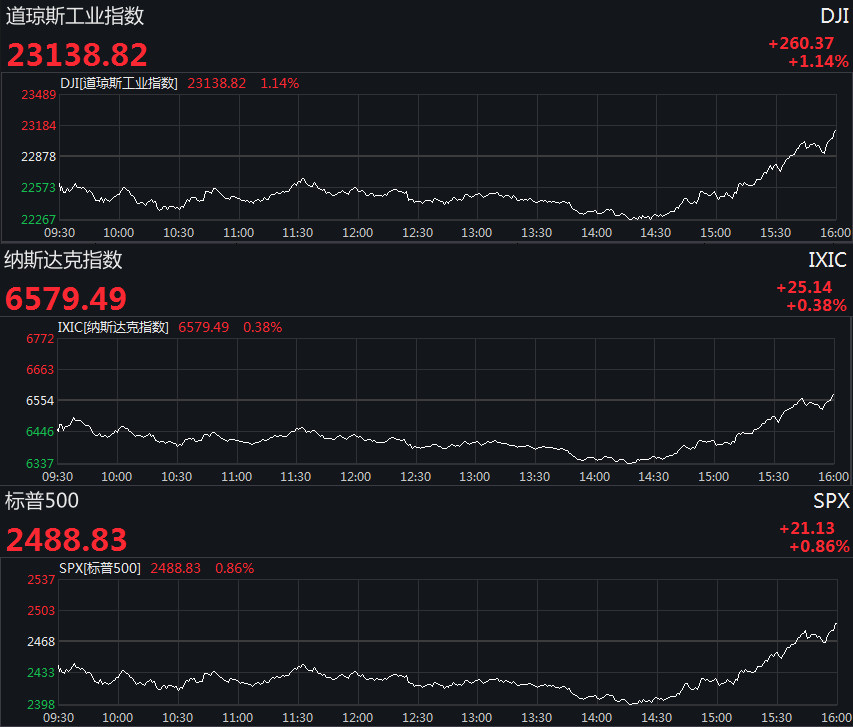Click the DJI ticker symbol
Image resolution: width=853 pixels, height=727 pixels.
coord(835,16)
